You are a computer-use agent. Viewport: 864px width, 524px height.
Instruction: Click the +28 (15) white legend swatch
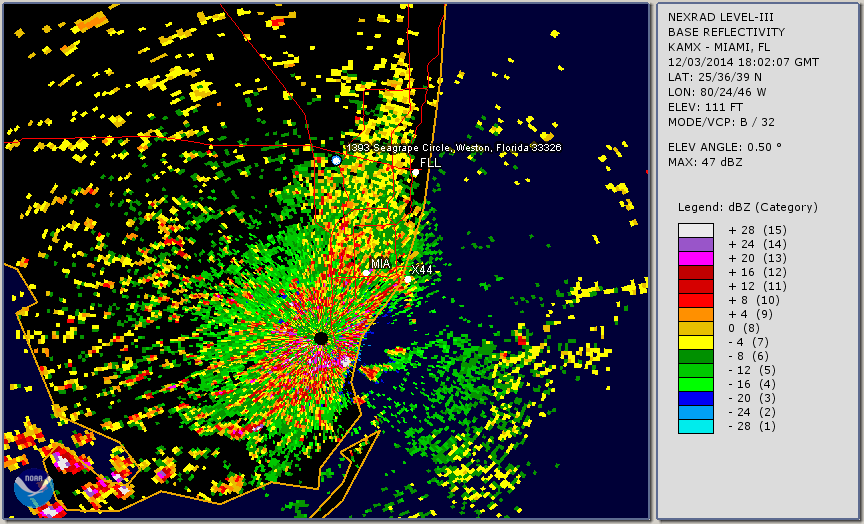click(x=696, y=230)
